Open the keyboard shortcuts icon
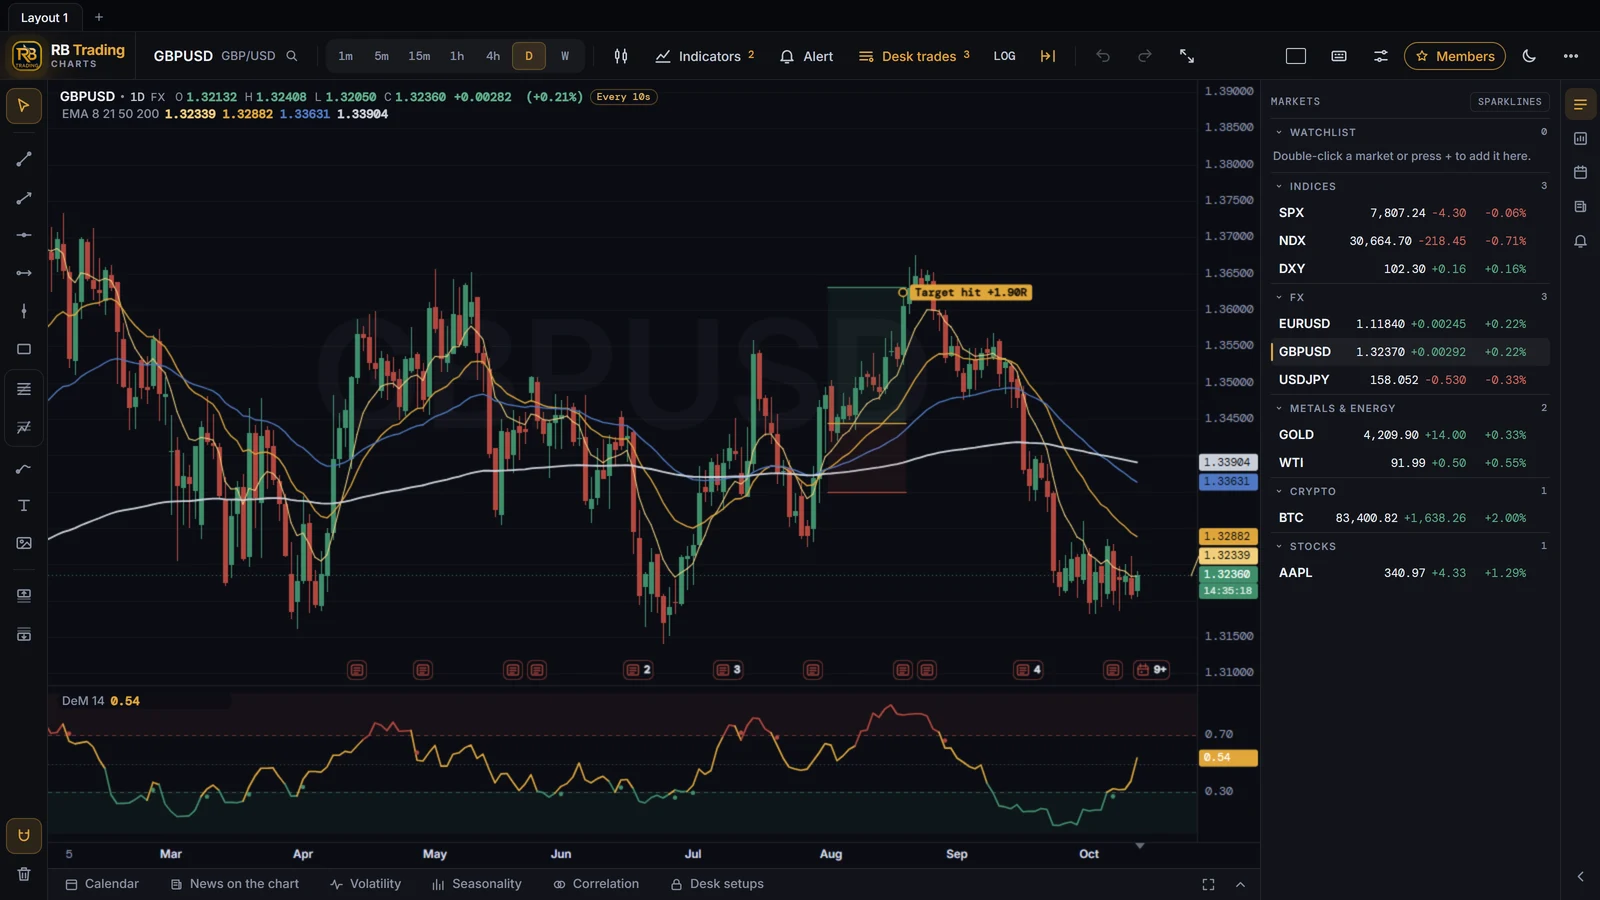Screen dimensions: 1600x900 click(1339, 56)
